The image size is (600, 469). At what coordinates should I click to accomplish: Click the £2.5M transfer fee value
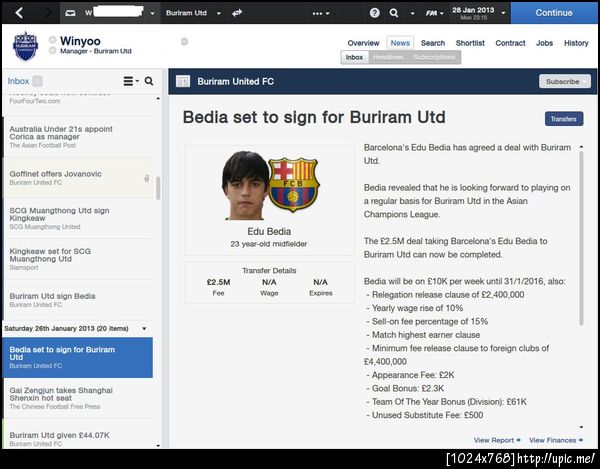[x=218, y=282]
